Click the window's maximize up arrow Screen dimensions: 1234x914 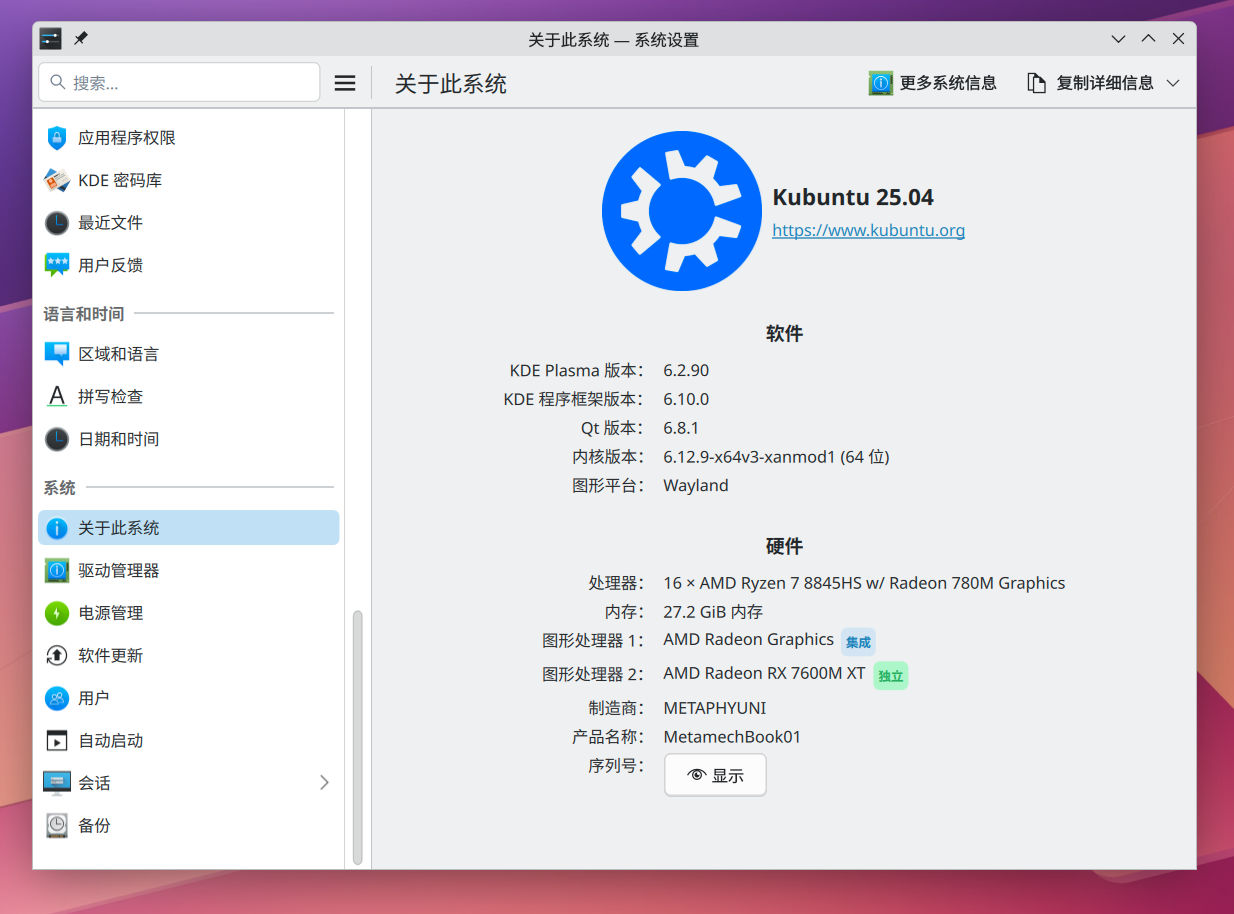[1149, 39]
